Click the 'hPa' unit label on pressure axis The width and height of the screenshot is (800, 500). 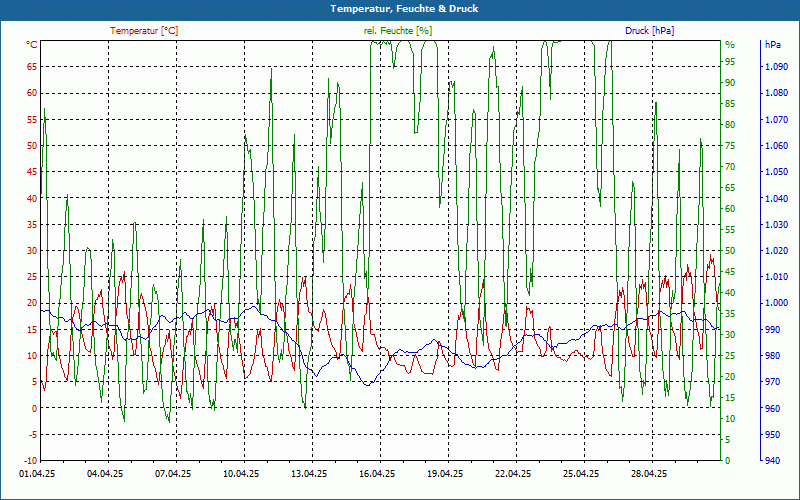pyautogui.click(x=773, y=44)
